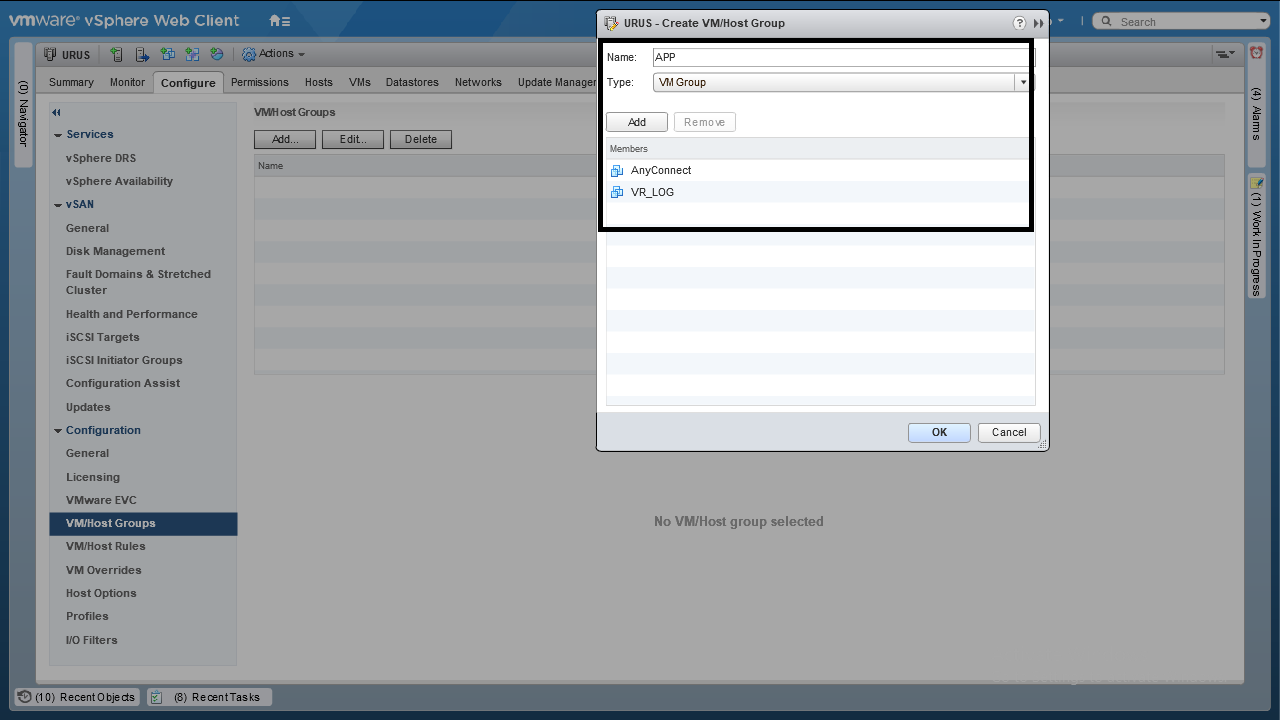The image size is (1280, 720).
Task: Click the Name field containing APP
Action: click(x=840, y=57)
